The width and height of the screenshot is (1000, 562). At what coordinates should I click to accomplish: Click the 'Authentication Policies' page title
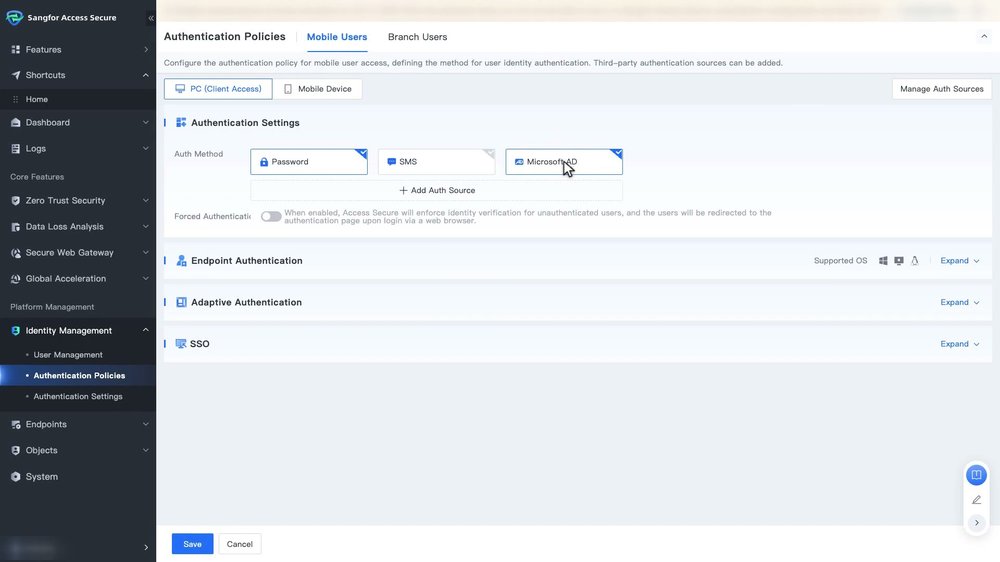pyautogui.click(x=224, y=36)
